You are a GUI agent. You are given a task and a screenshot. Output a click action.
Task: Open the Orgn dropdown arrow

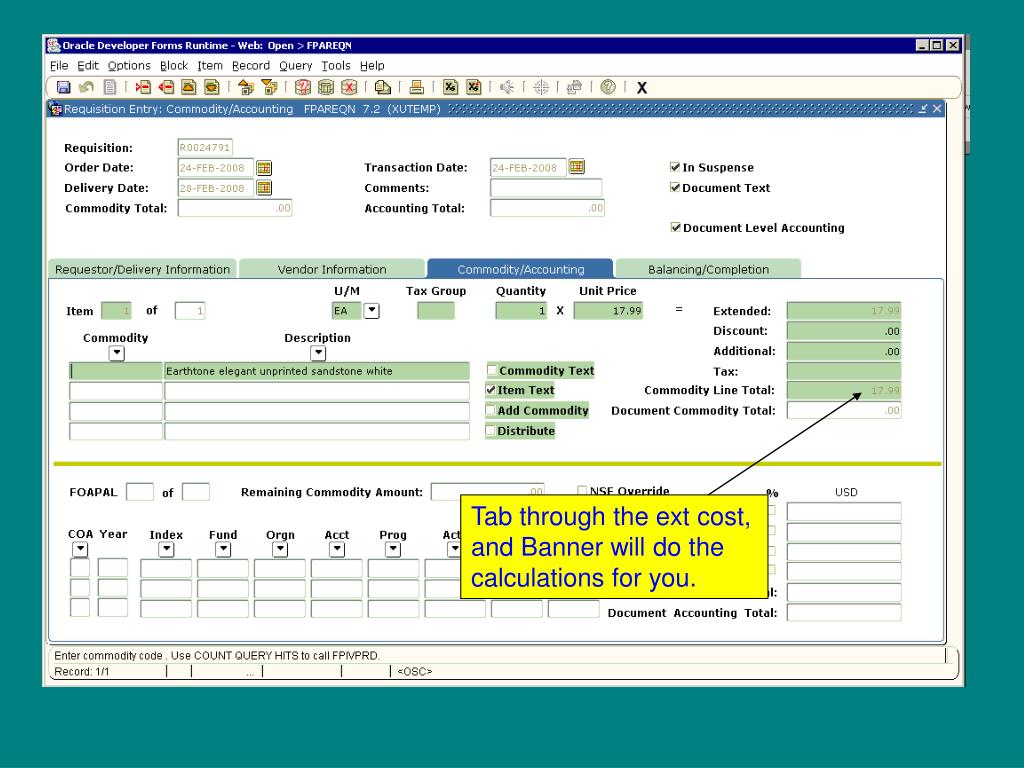coord(280,549)
